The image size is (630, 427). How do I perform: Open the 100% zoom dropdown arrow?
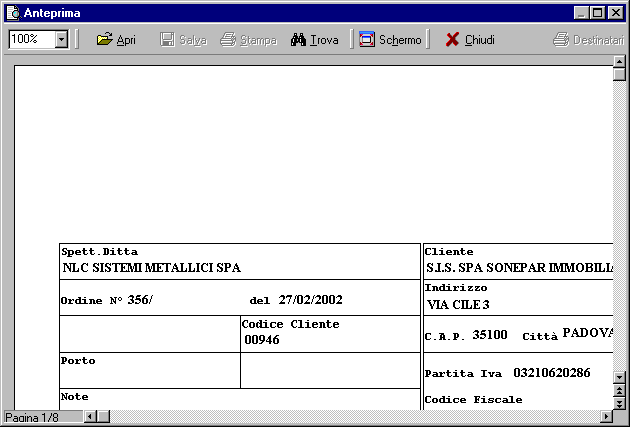tap(61, 39)
